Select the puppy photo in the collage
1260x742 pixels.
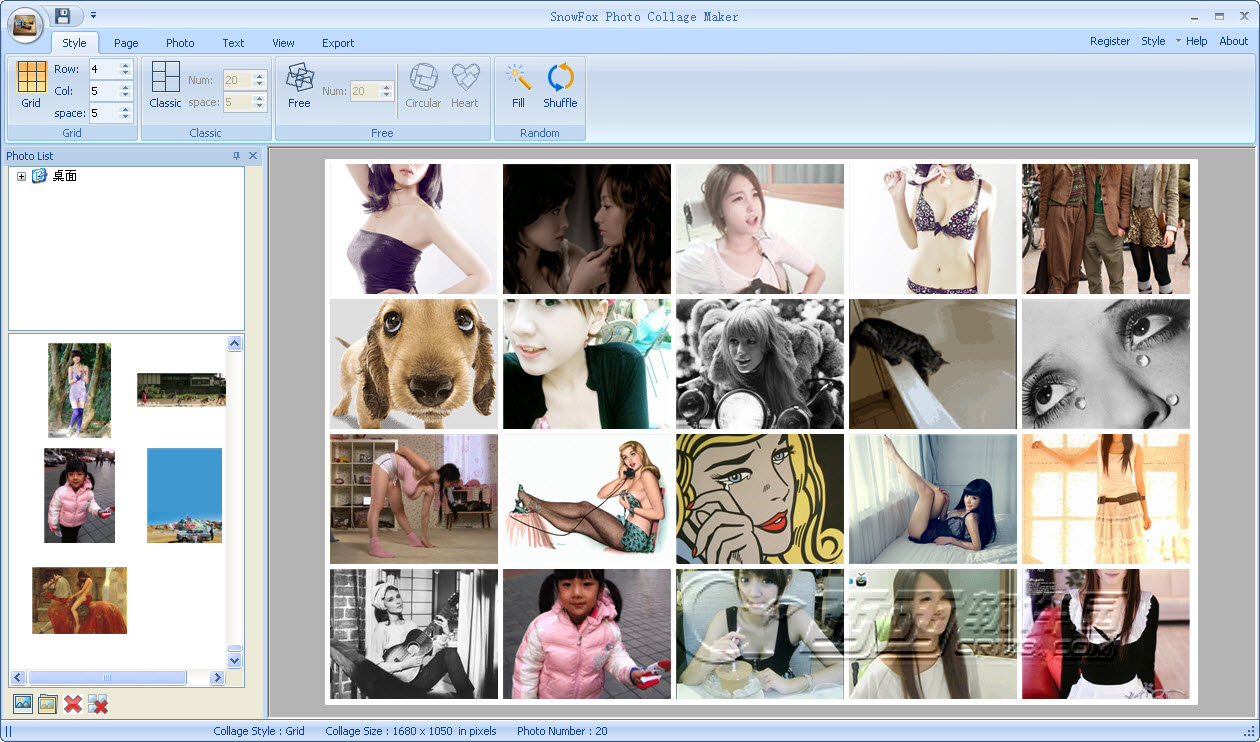point(414,364)
